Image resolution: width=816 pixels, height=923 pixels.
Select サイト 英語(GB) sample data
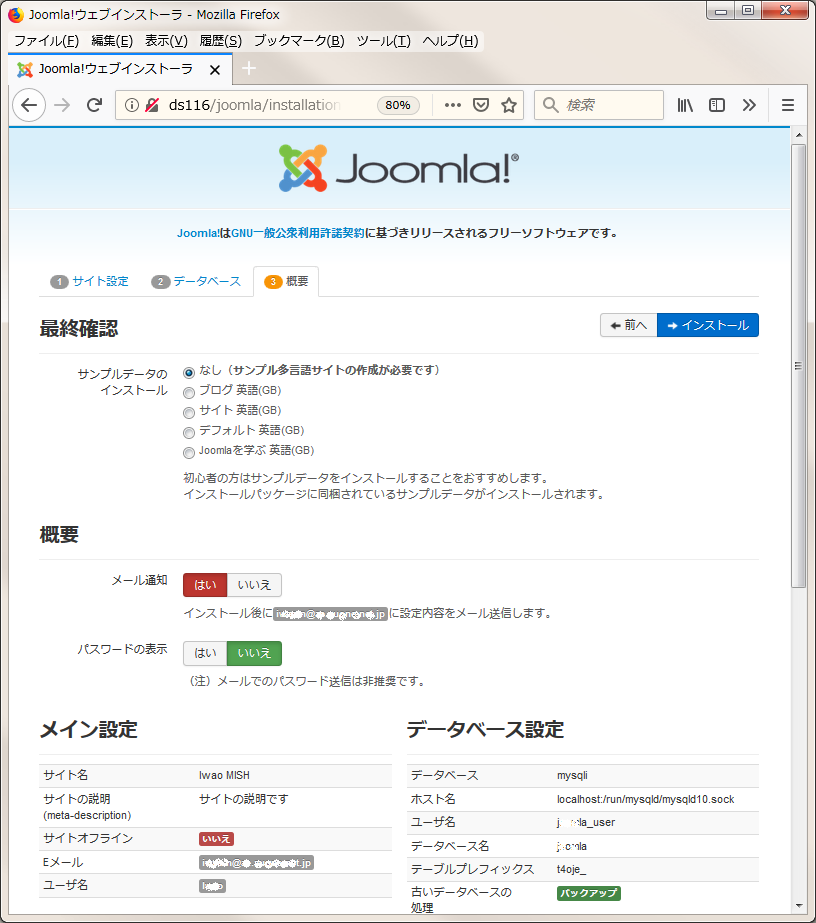point(189,413)
